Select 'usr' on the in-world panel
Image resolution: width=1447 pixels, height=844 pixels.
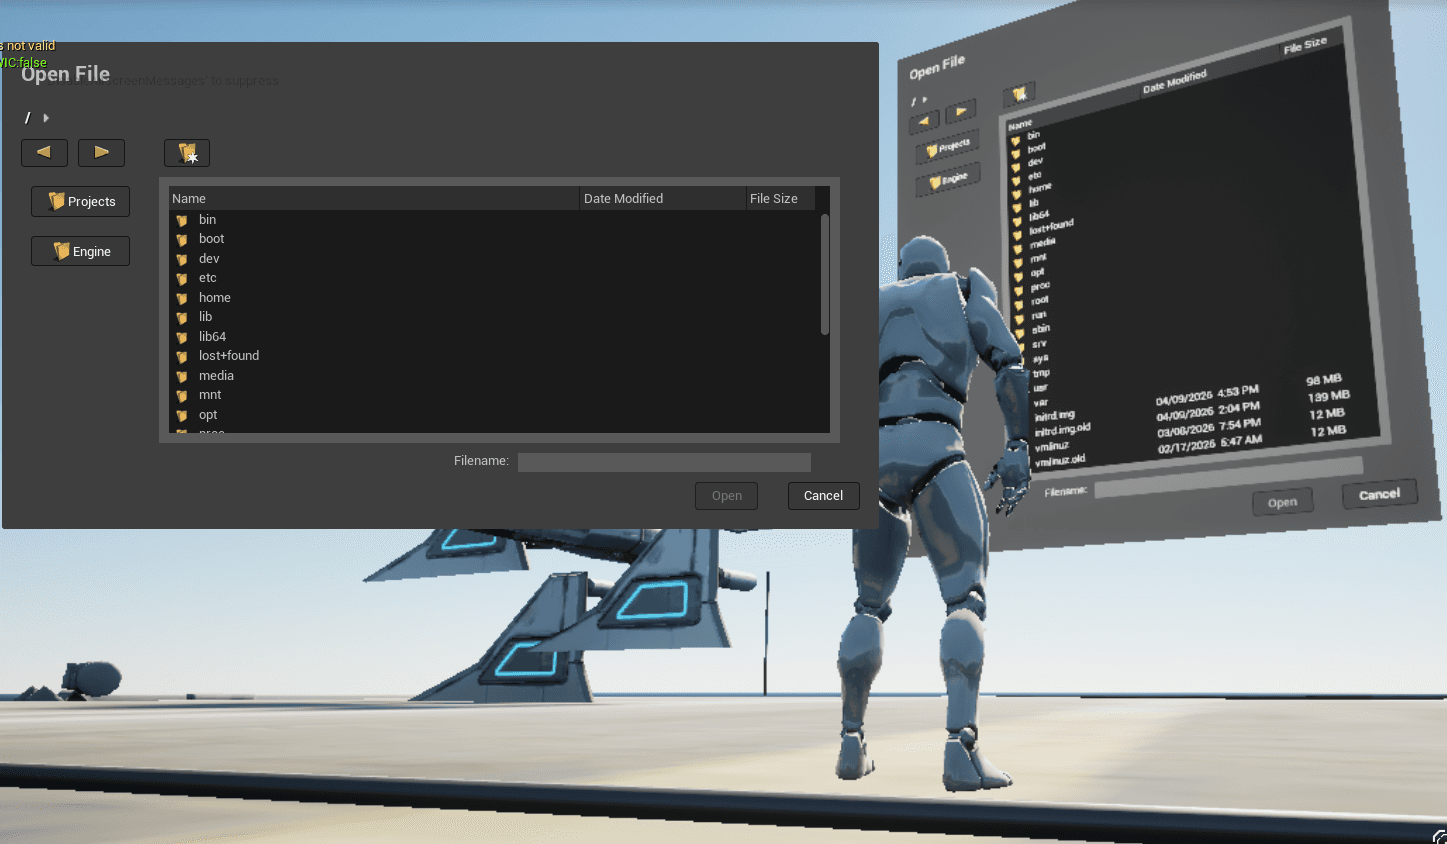1041,387
